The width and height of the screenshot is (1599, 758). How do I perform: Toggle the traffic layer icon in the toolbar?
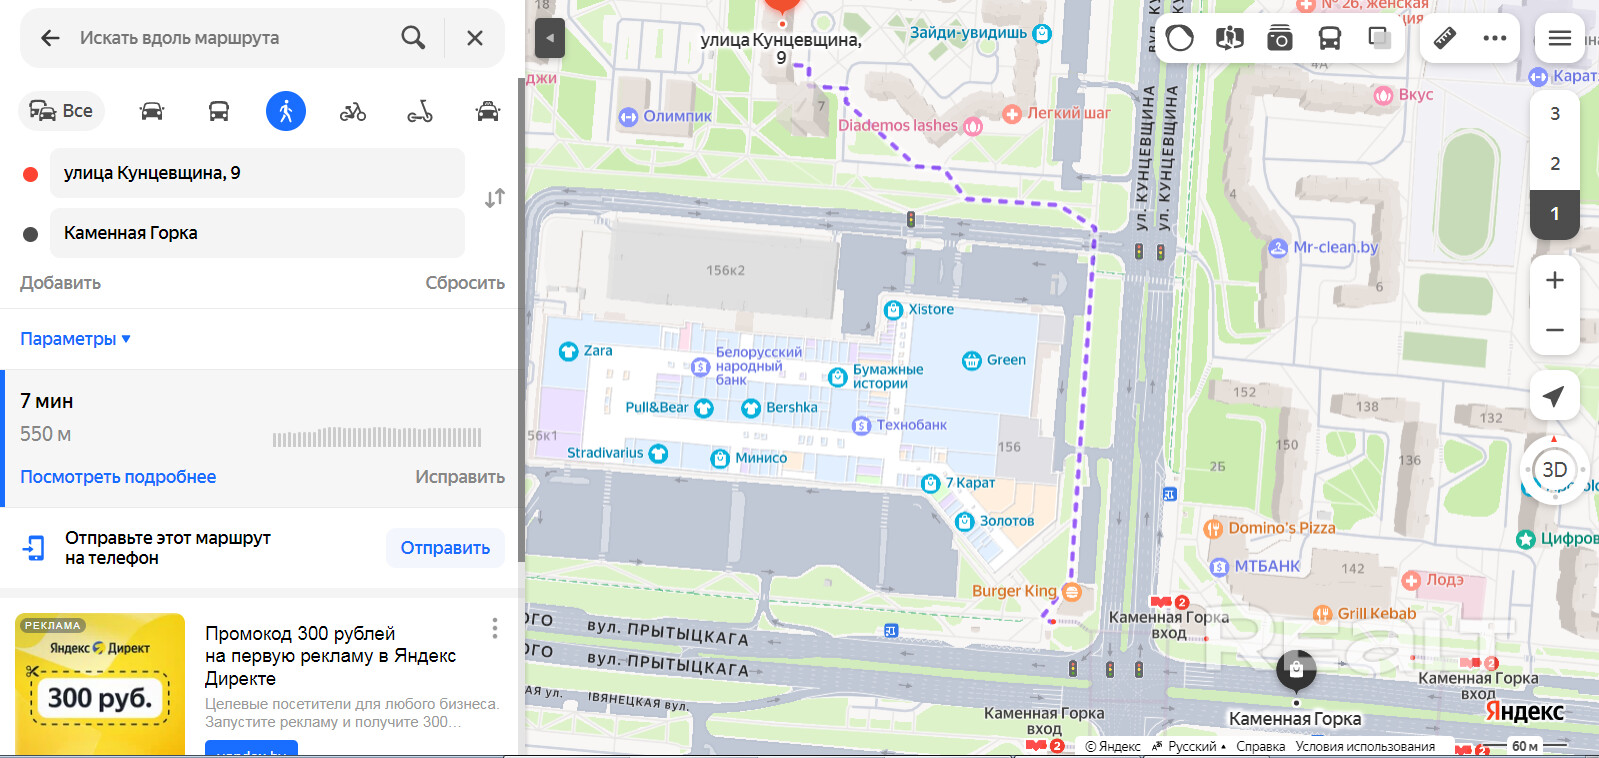tap(1180, 38)
